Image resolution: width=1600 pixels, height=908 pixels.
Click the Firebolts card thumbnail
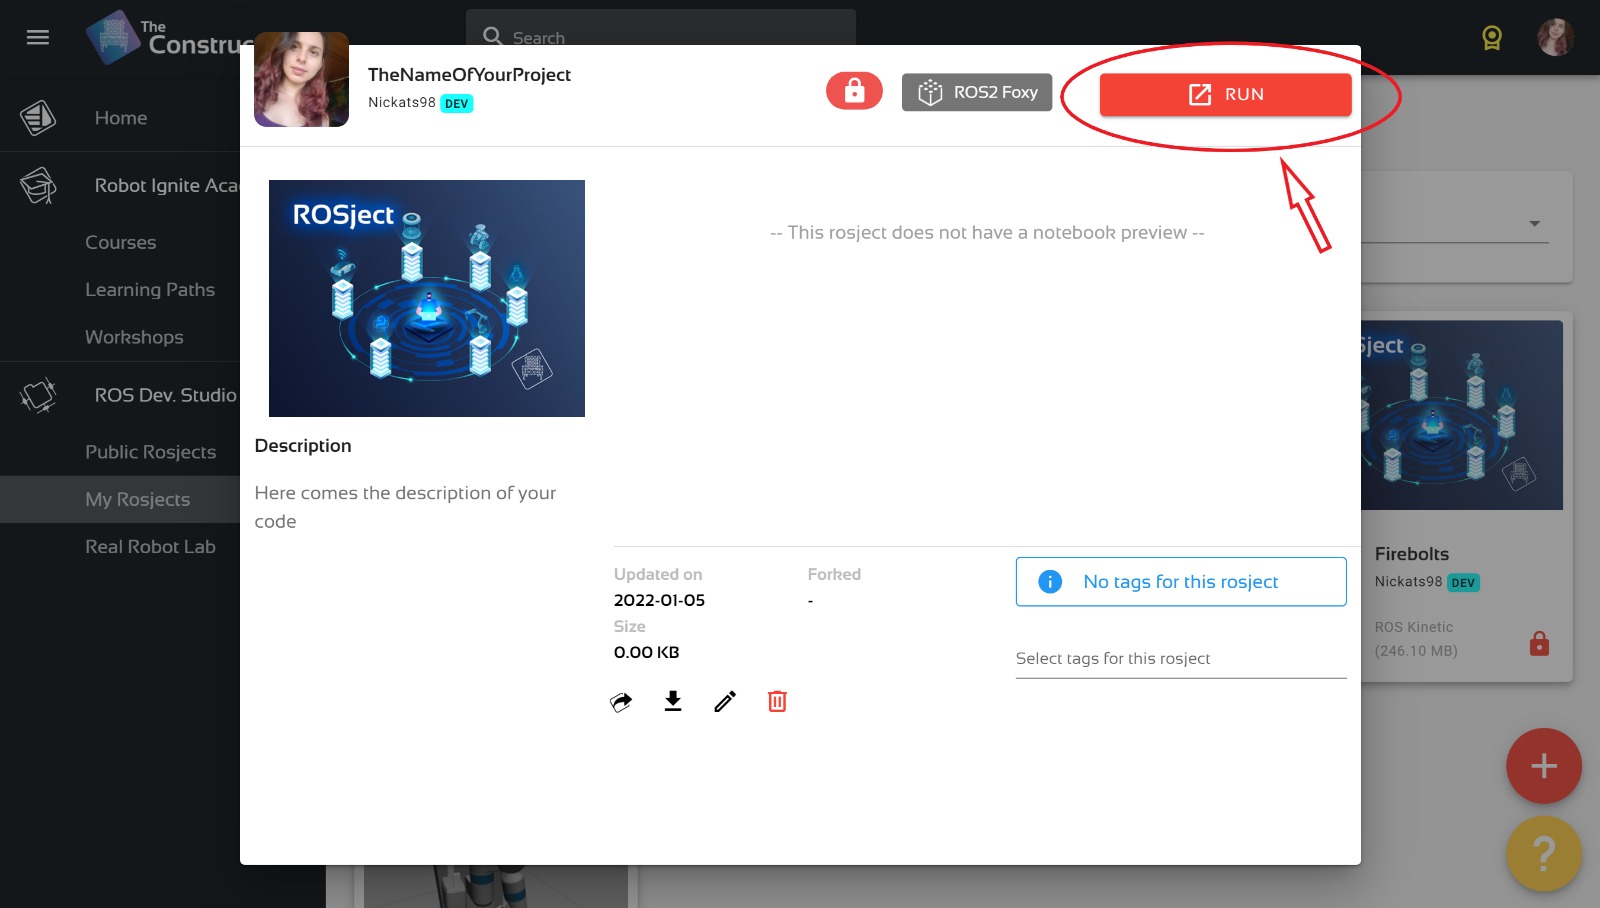(x=1462, y=415)
